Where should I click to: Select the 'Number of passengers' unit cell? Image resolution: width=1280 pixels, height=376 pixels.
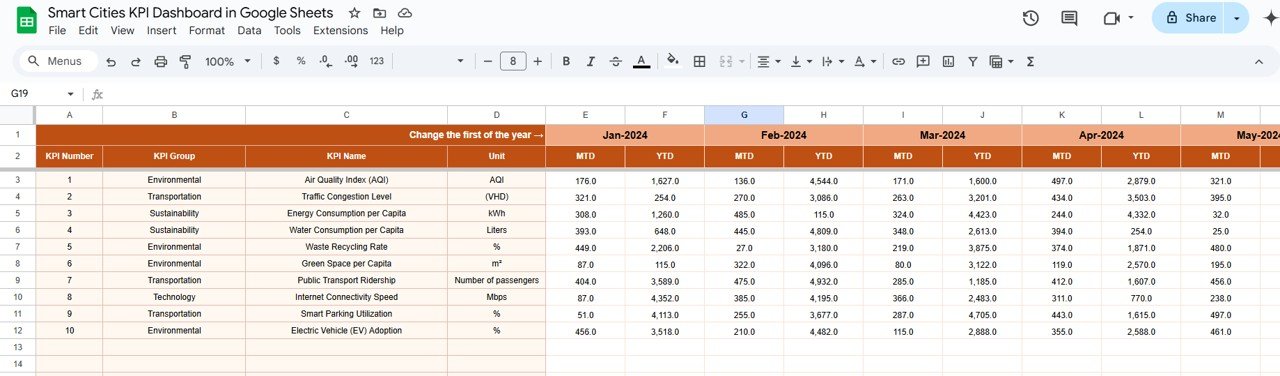click(496, 280)
